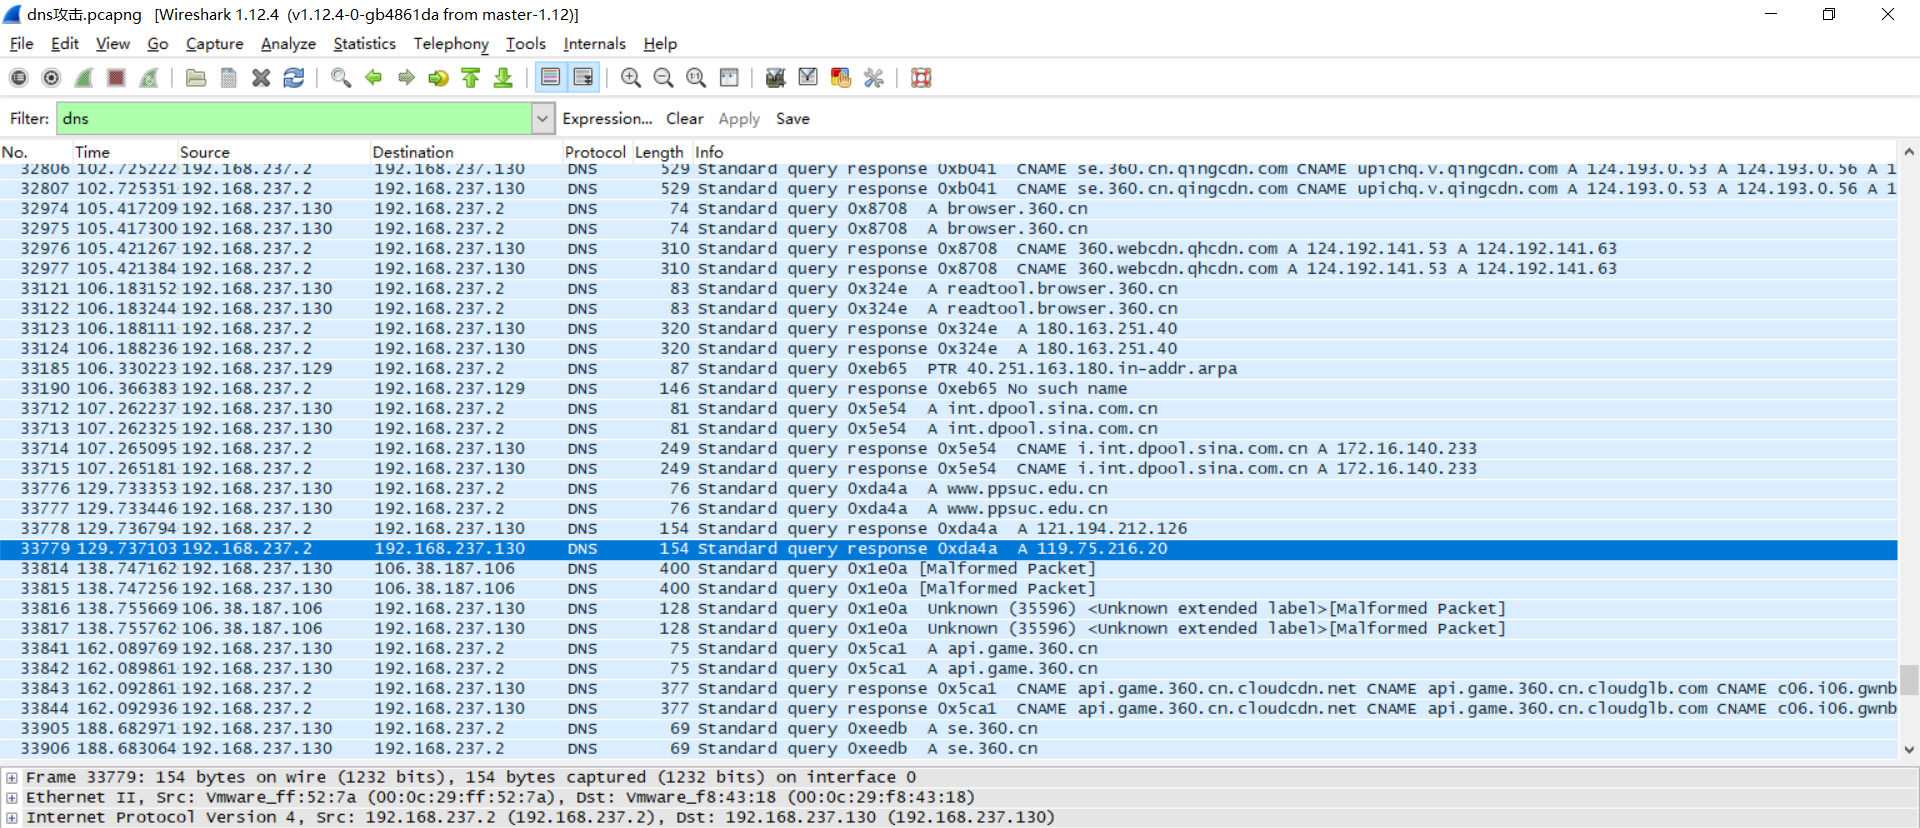Toggle packet list colorization
Screen dimensions: 1920x828
(550, 78)
